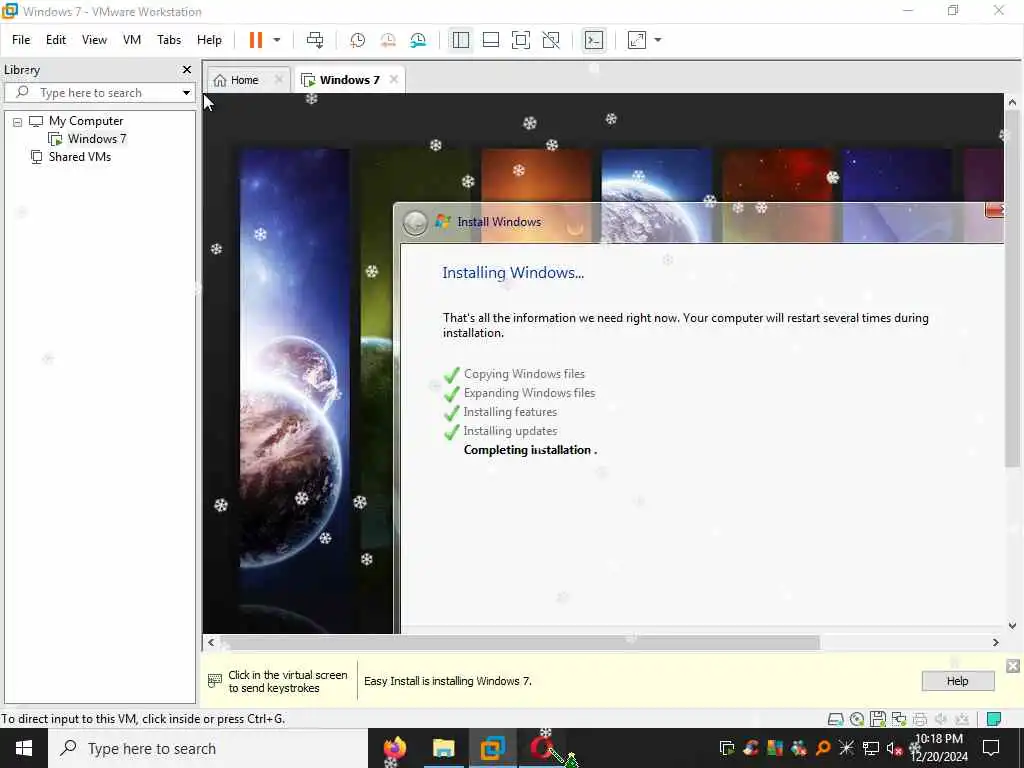Open File Explorer from the taskbar

point(443,748)
